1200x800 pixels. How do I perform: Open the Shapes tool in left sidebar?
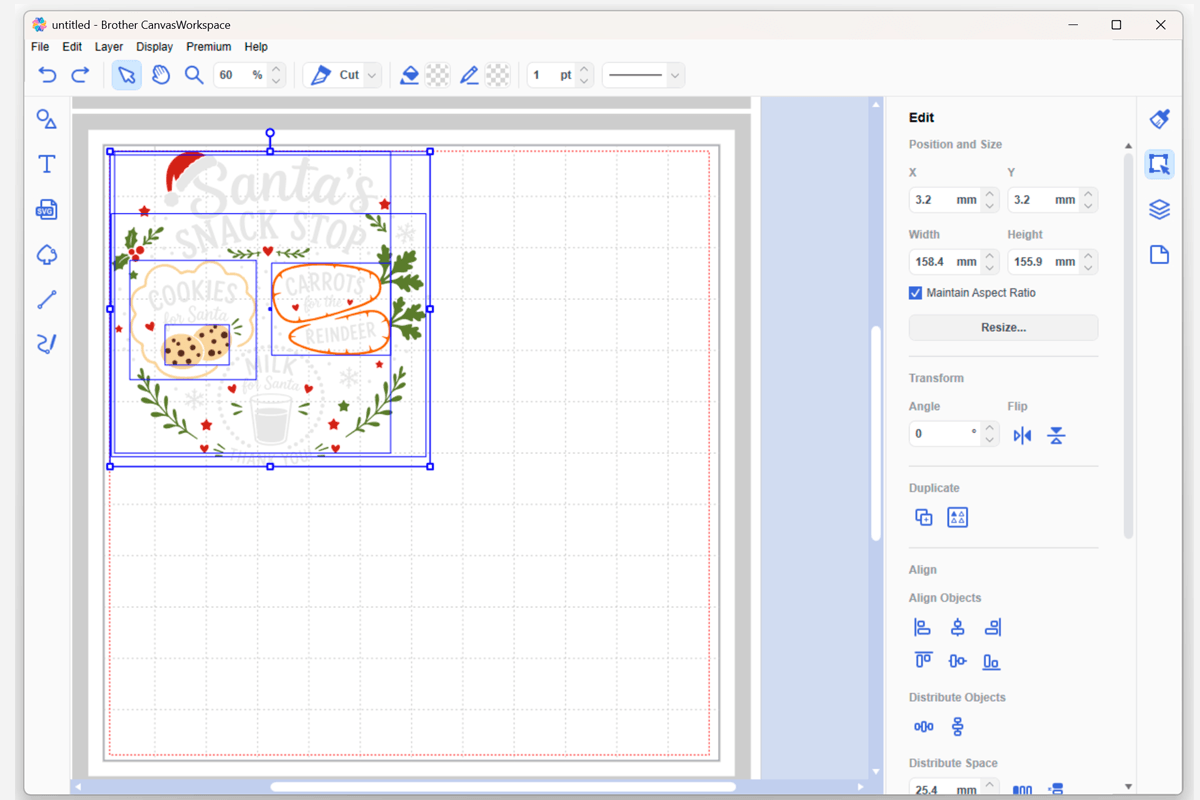46,119
